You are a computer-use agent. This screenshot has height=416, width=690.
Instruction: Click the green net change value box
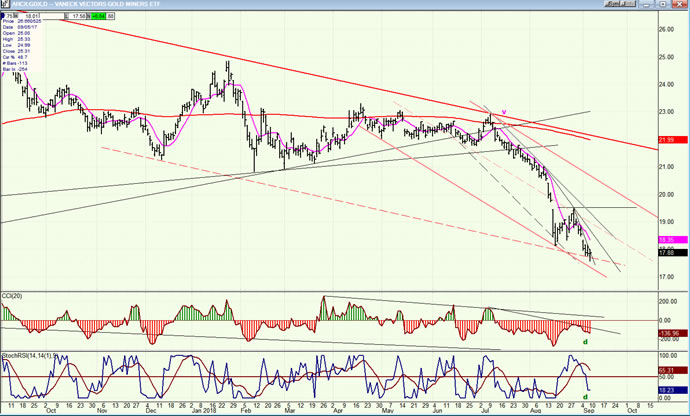[x=99, y=16]
